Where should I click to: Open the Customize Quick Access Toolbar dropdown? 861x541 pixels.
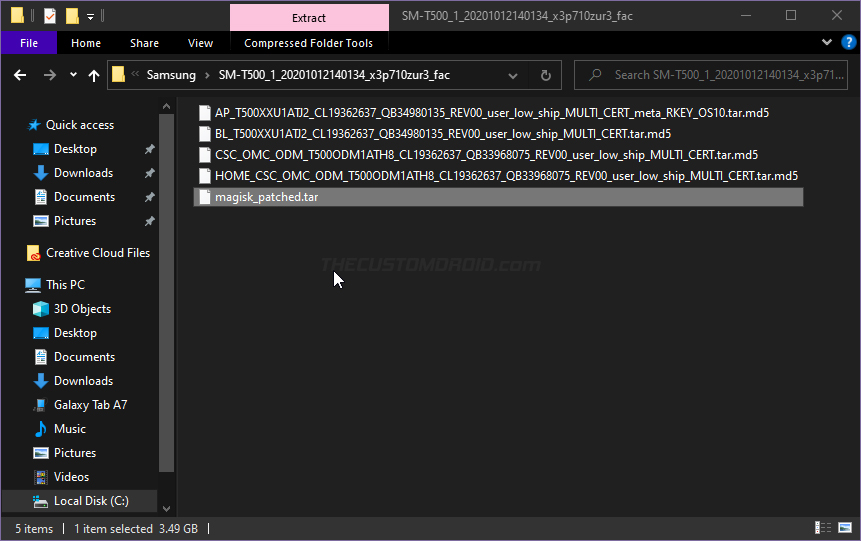click(91, 16)
